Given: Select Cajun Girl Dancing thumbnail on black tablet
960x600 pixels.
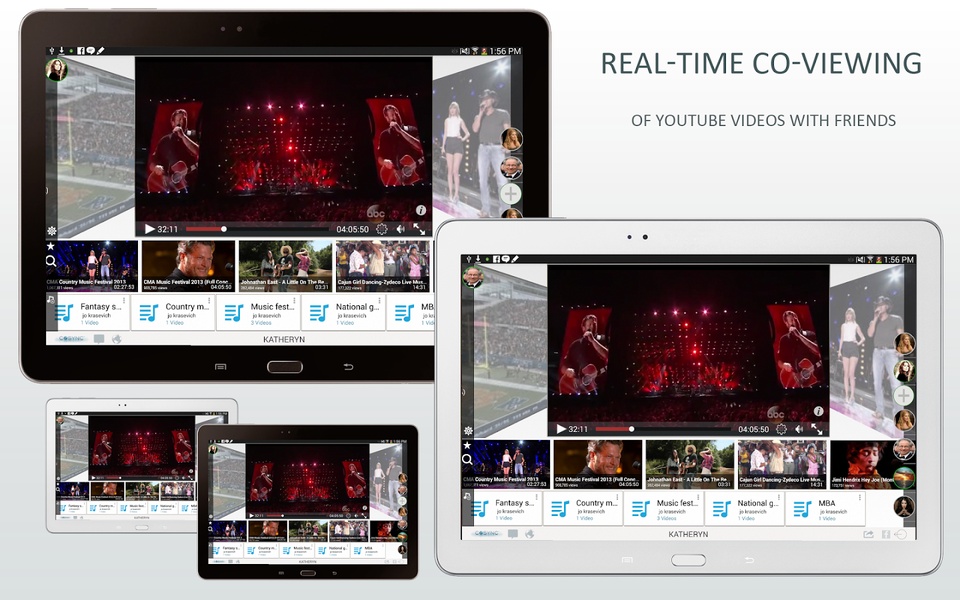Looking at the screenshot, I should pyautogui.click(x=383, y=266).
